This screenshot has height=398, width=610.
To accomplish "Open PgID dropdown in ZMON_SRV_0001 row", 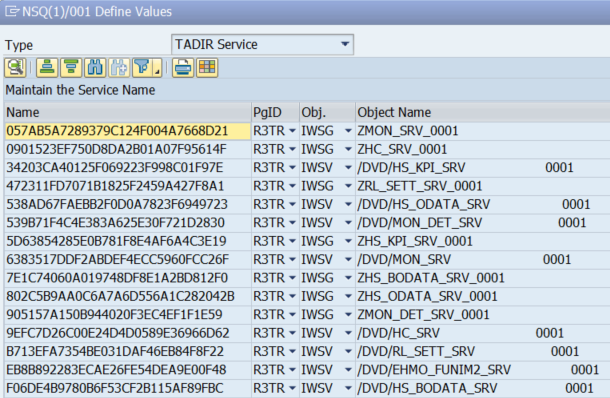I will 292,131.
